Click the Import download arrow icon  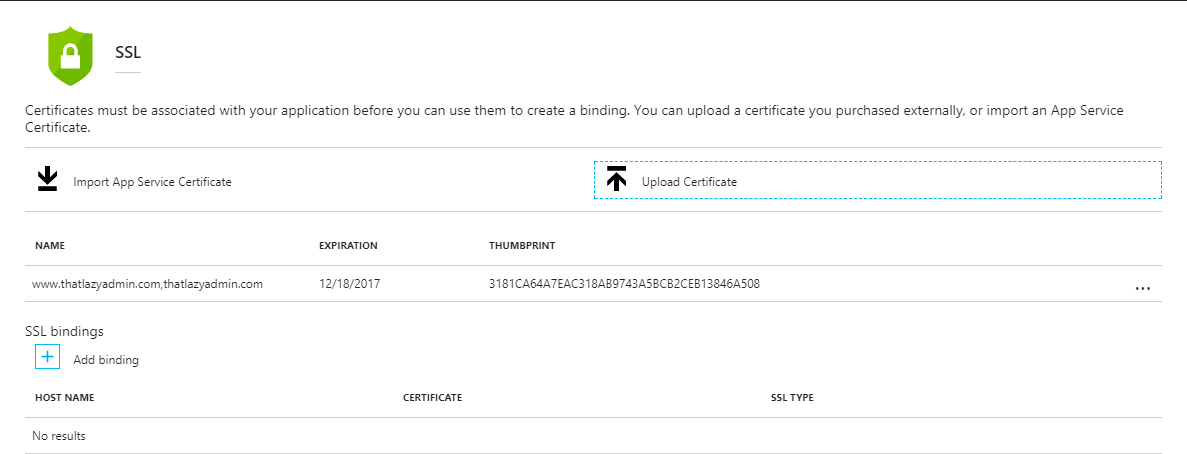point(47,180)
